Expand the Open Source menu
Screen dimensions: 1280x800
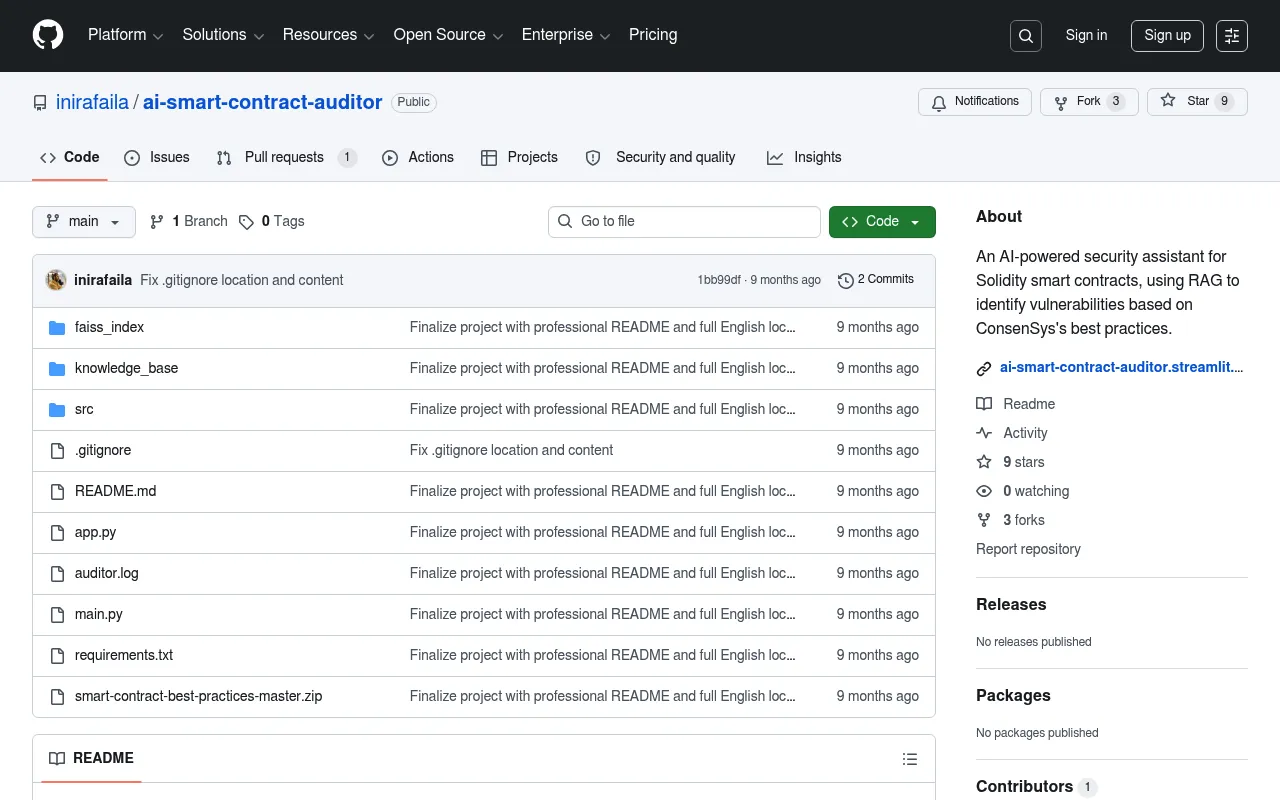(449, 35)
